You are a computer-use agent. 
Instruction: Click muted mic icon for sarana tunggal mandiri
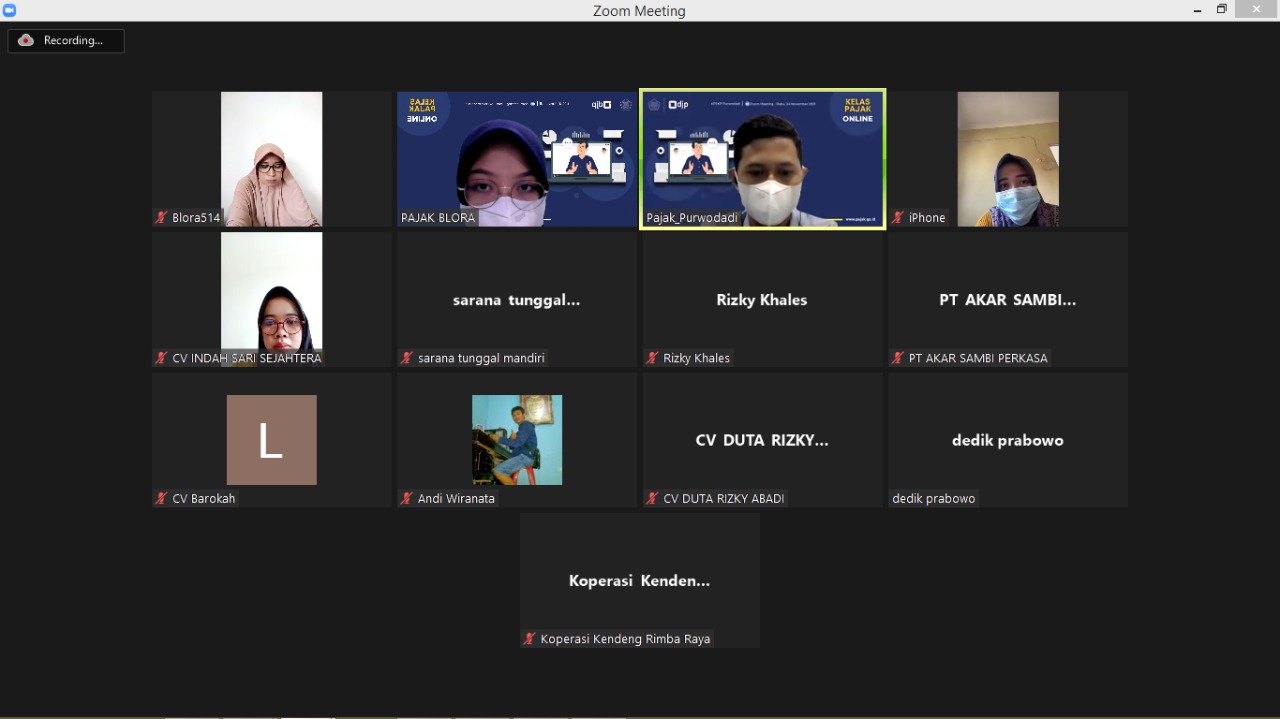tap(407, 358)
